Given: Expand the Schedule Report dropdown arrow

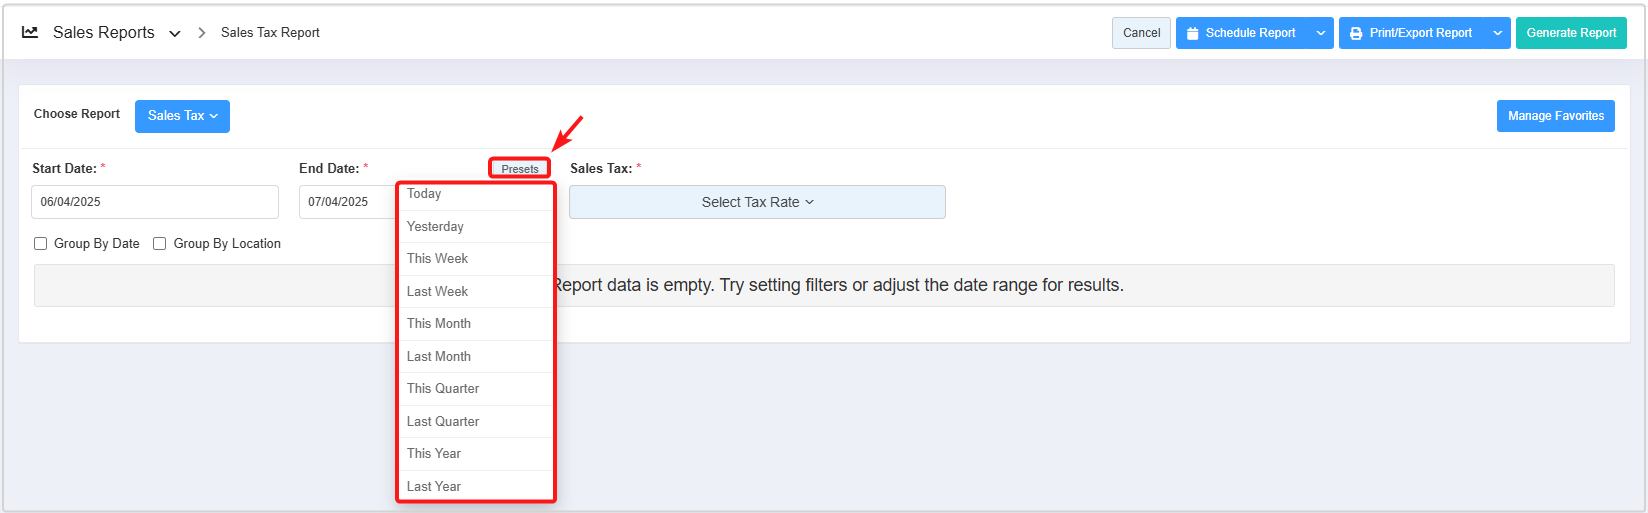Looking at the screenshot, I should point(1321,33).
